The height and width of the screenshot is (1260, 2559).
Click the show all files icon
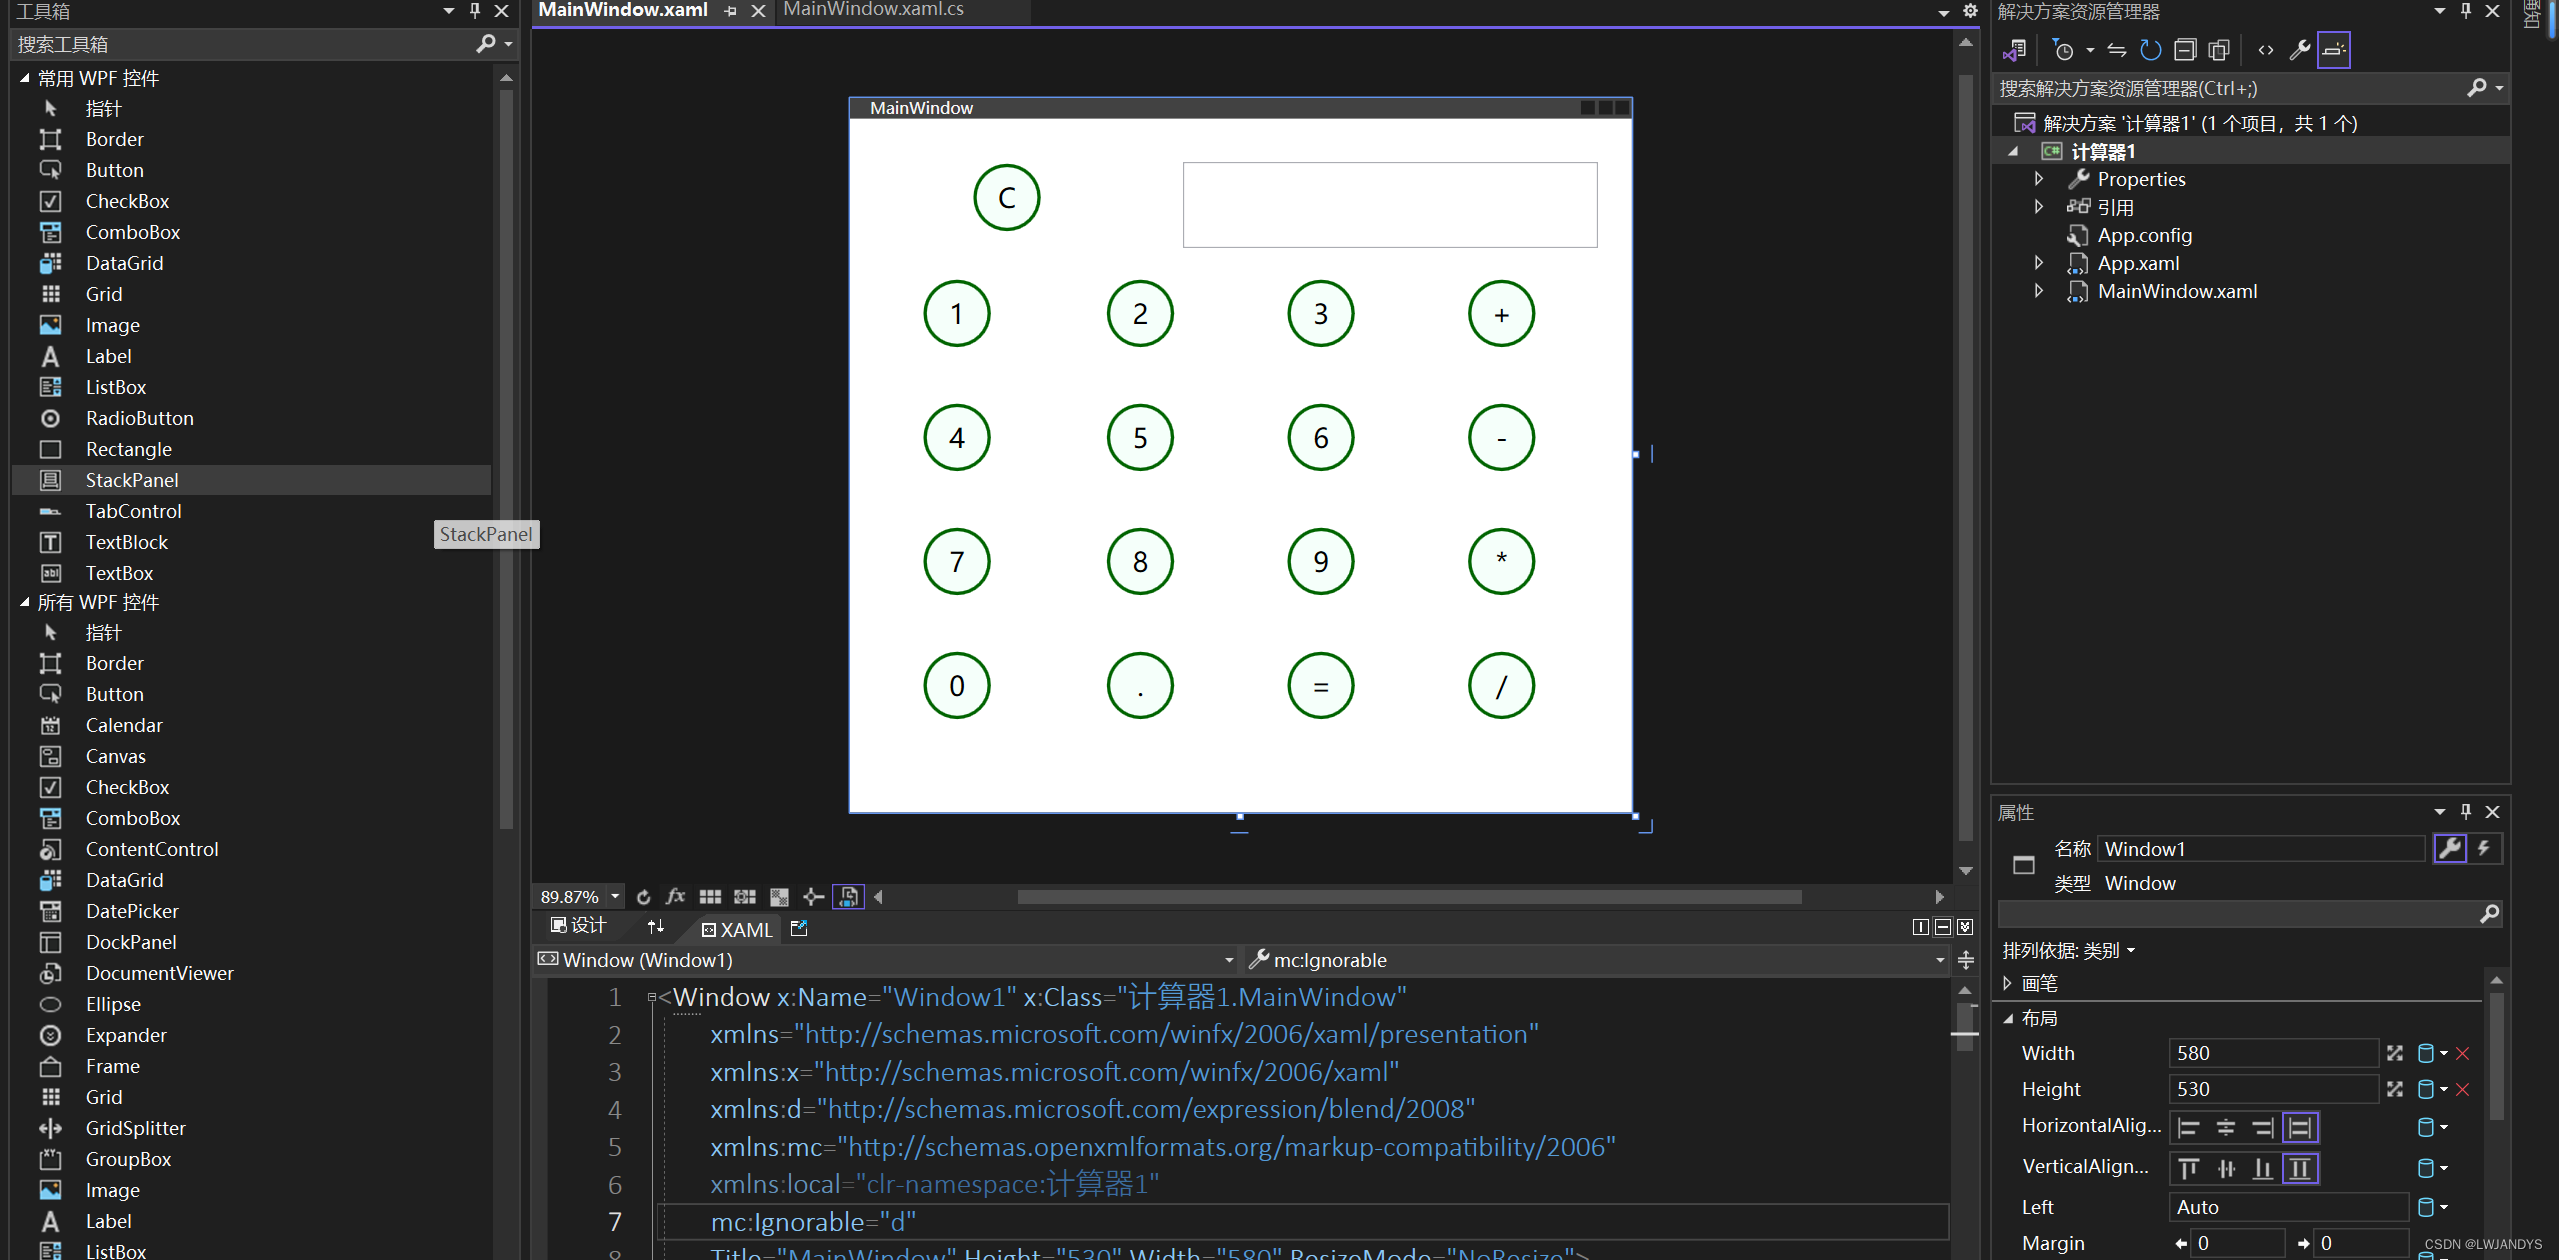click(x=2219, y=50)
